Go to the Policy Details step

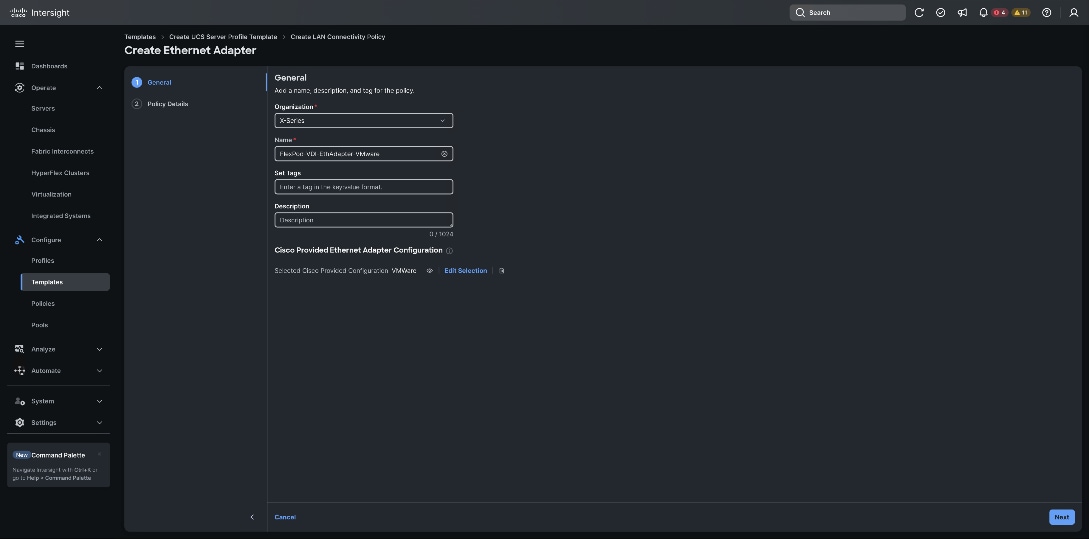click(167, 104)
